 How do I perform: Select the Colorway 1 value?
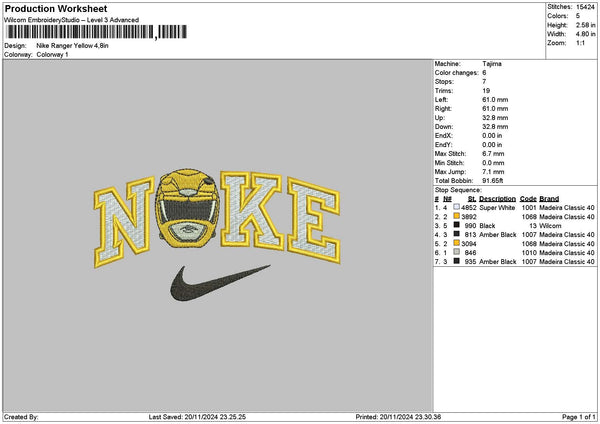pyautogui.click(x=52, y=55)
